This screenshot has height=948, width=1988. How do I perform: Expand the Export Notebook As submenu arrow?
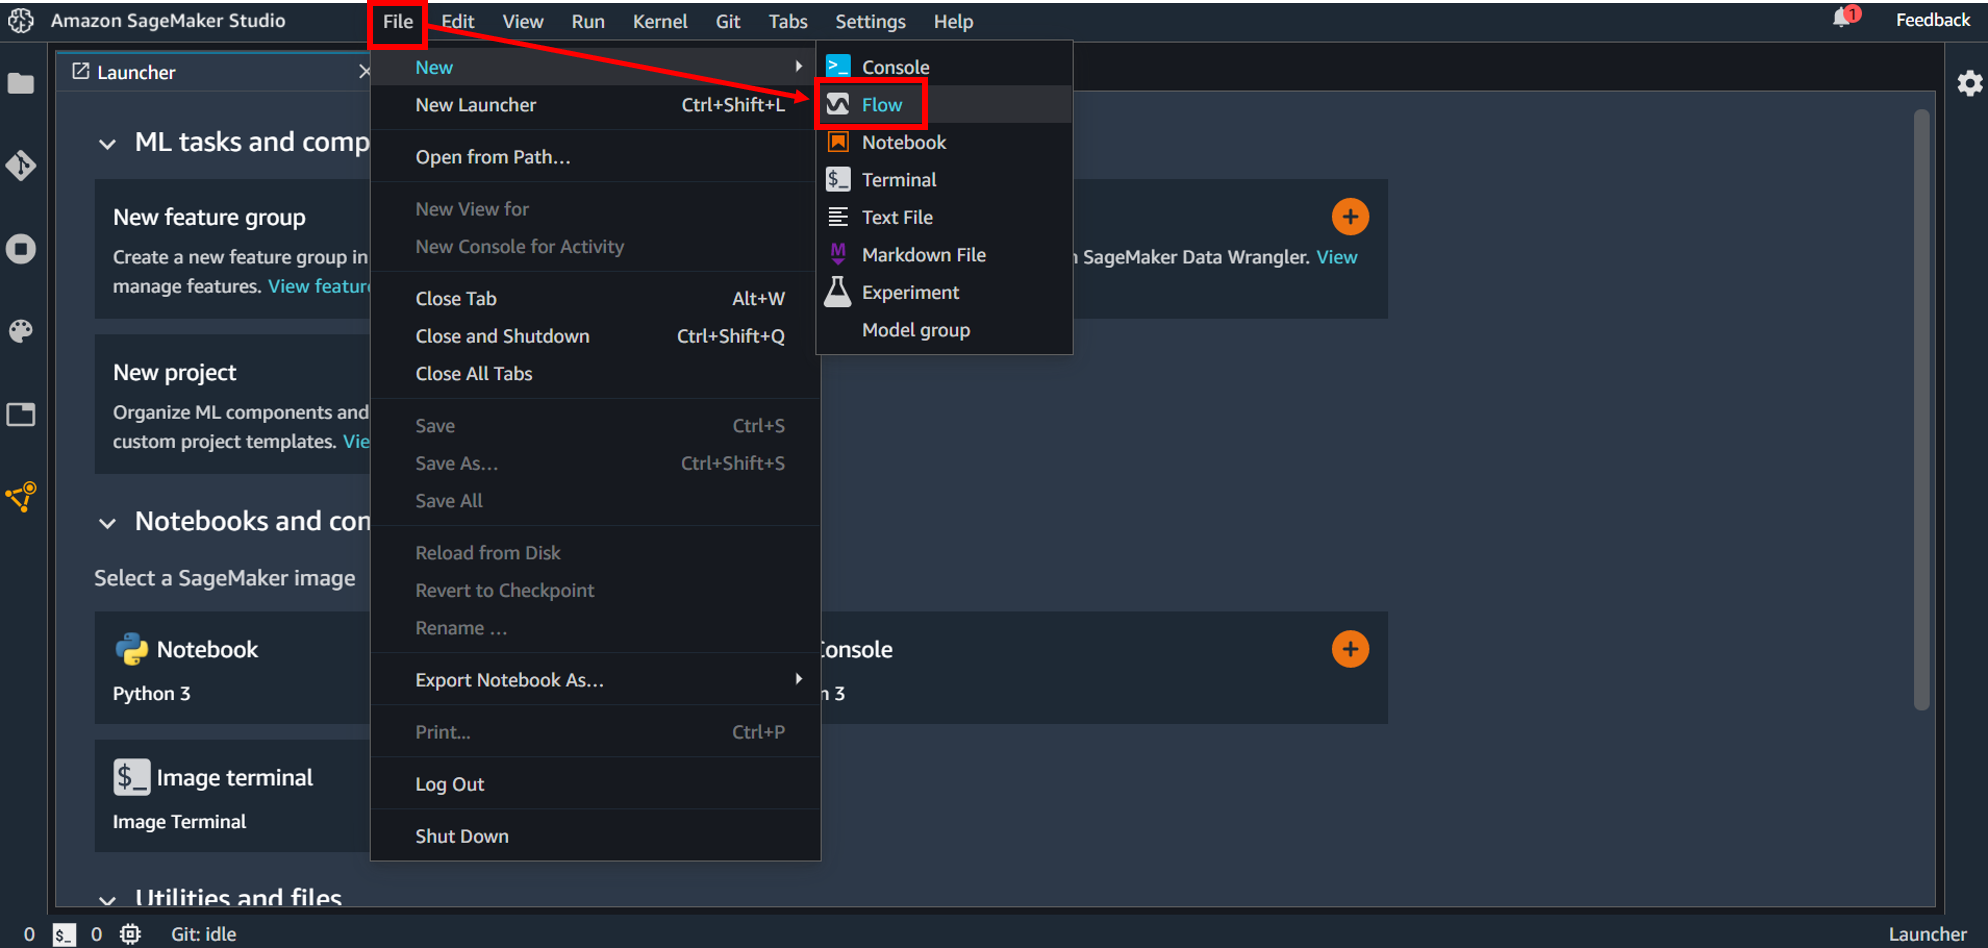point(798,679)
